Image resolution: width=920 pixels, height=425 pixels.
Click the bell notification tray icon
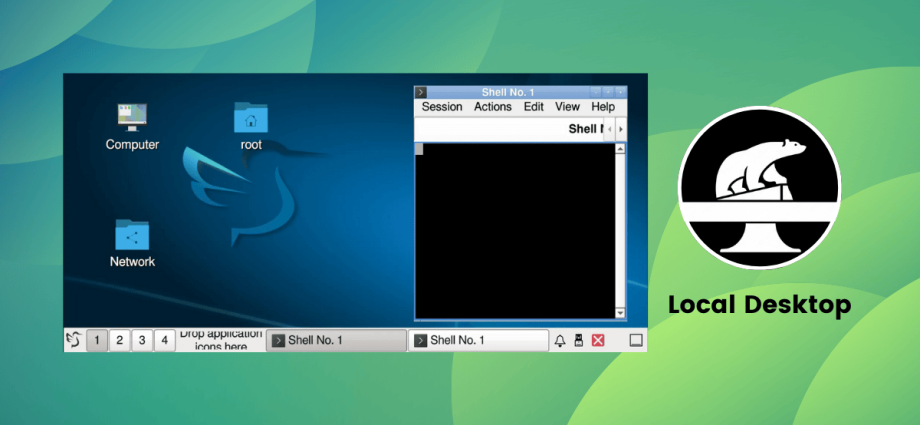560,340
